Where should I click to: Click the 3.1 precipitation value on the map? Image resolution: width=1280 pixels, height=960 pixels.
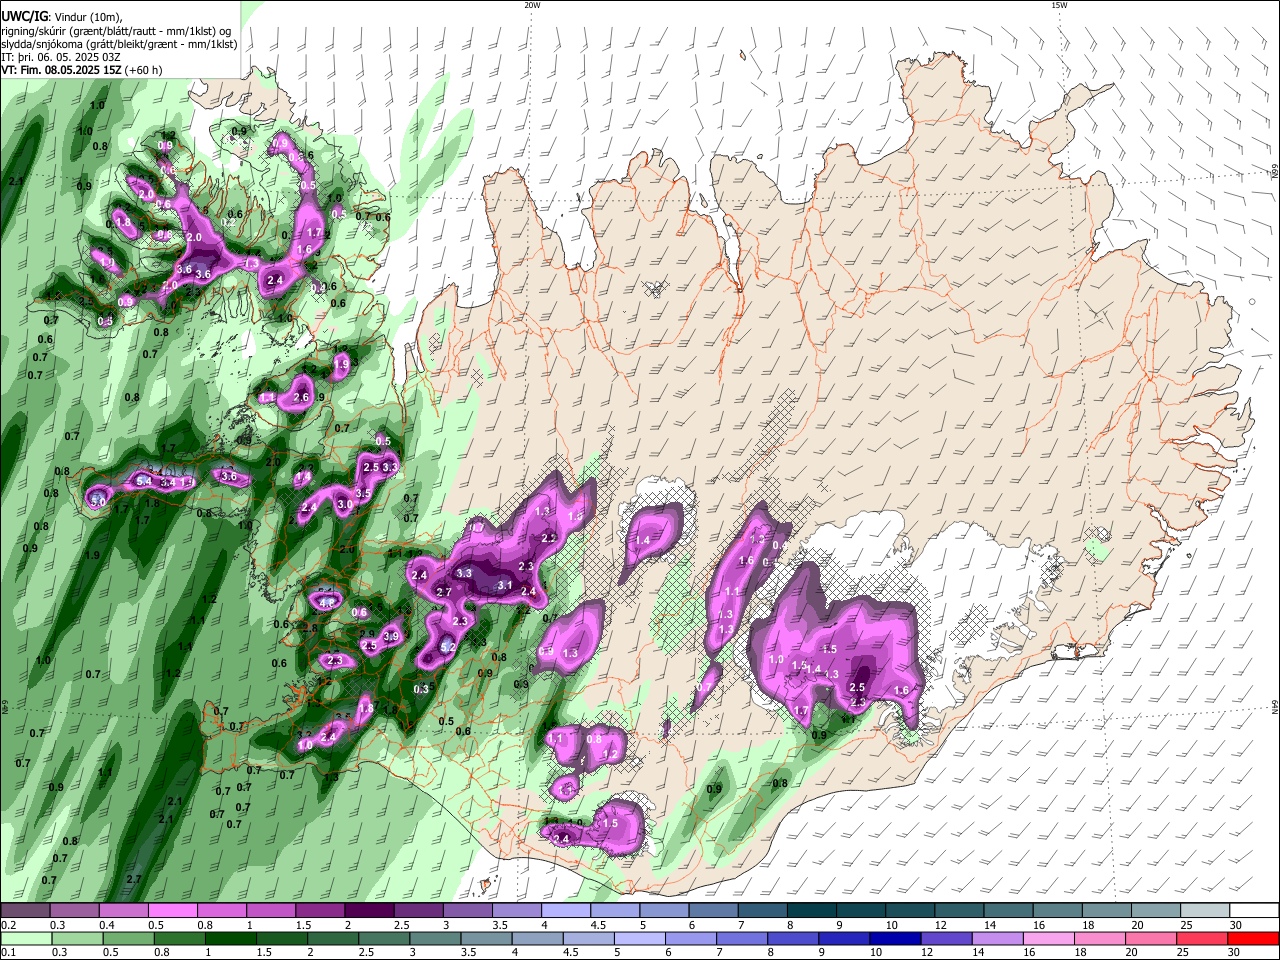click(505, 586)
